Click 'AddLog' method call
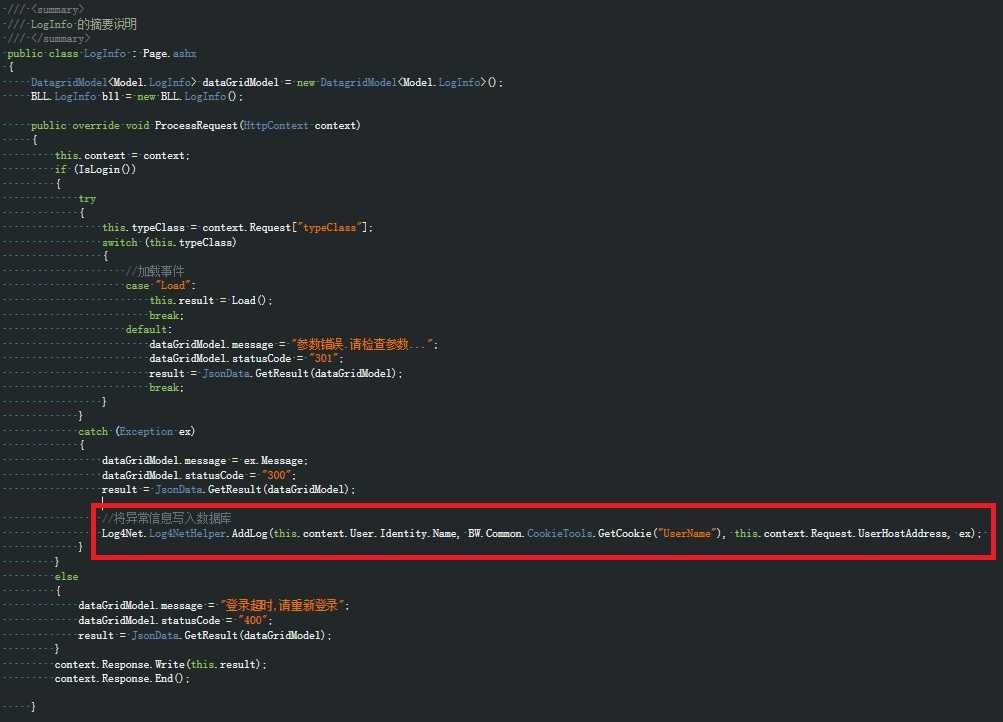The image size is (1003, 722). [x=249, y=533]
